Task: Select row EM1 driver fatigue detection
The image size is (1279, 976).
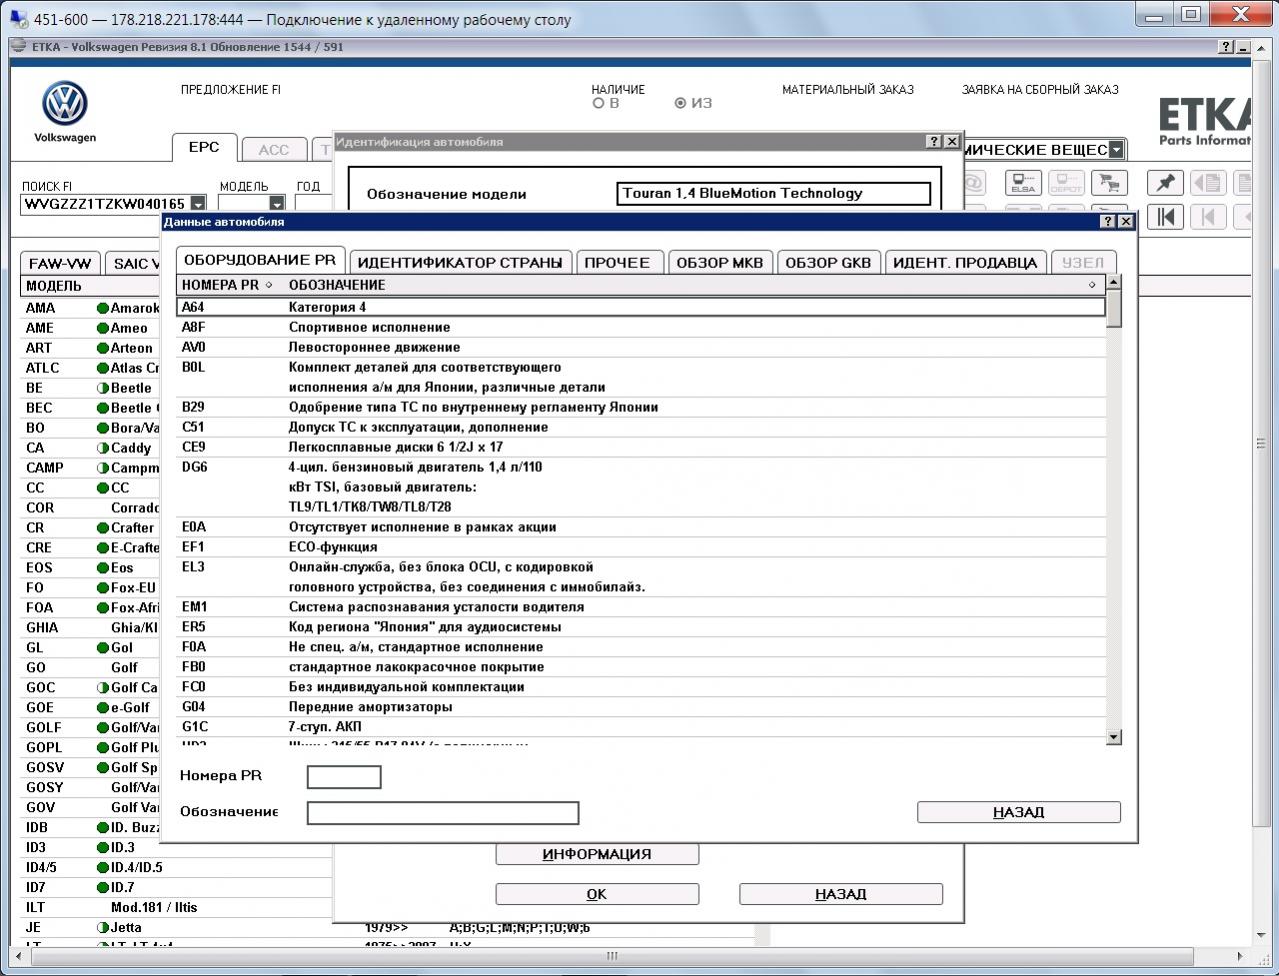Action: click(x=641, y=607)
